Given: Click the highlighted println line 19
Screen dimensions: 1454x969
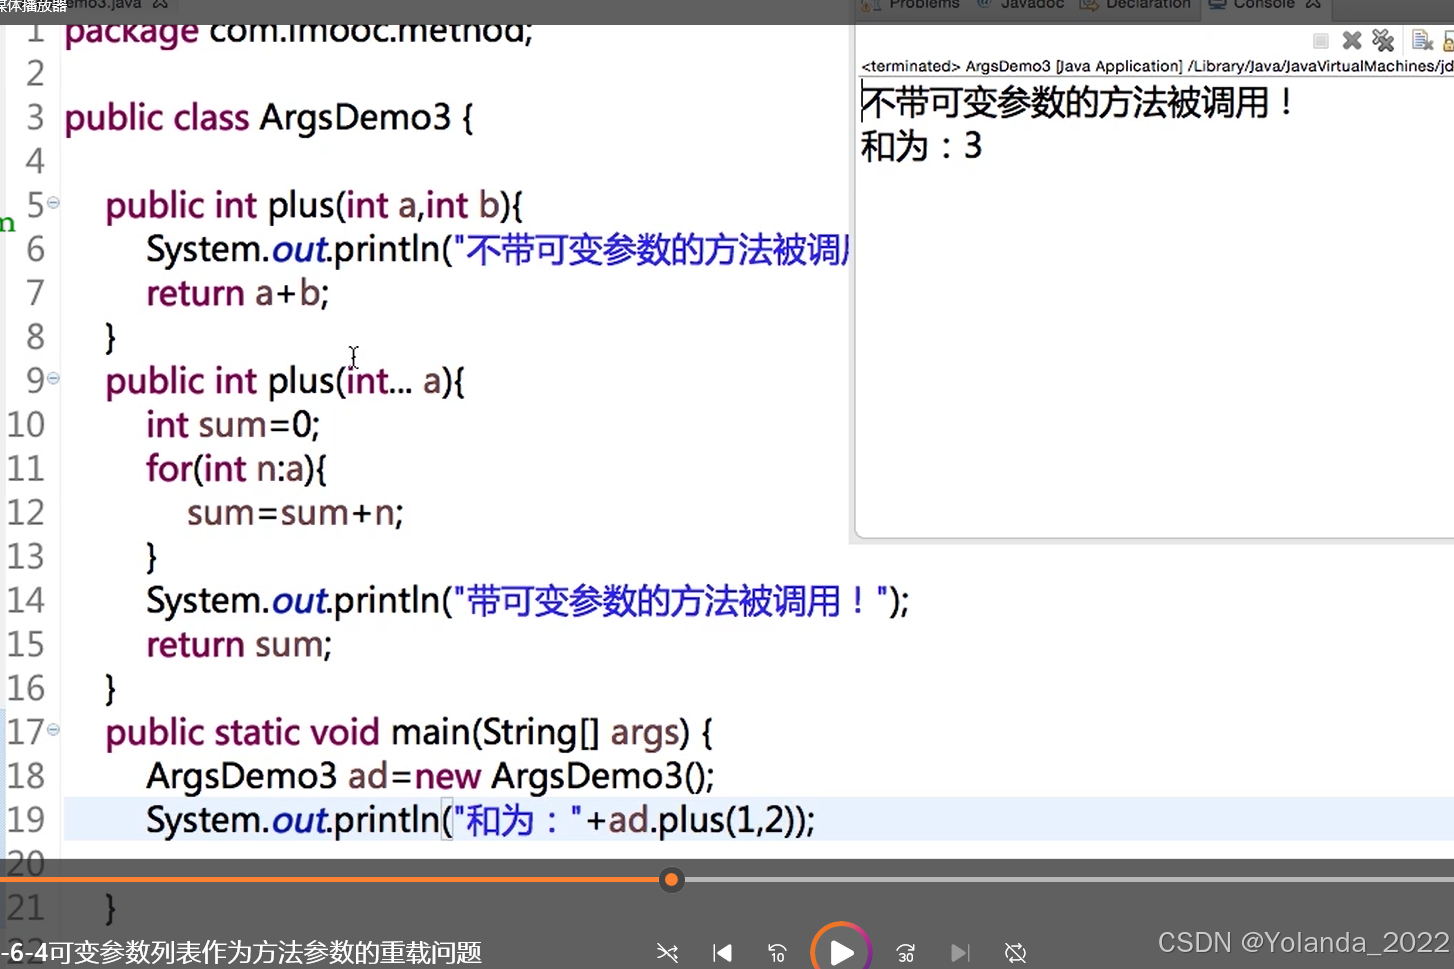Looking at the screenshot, I should (x=481, y=821).
